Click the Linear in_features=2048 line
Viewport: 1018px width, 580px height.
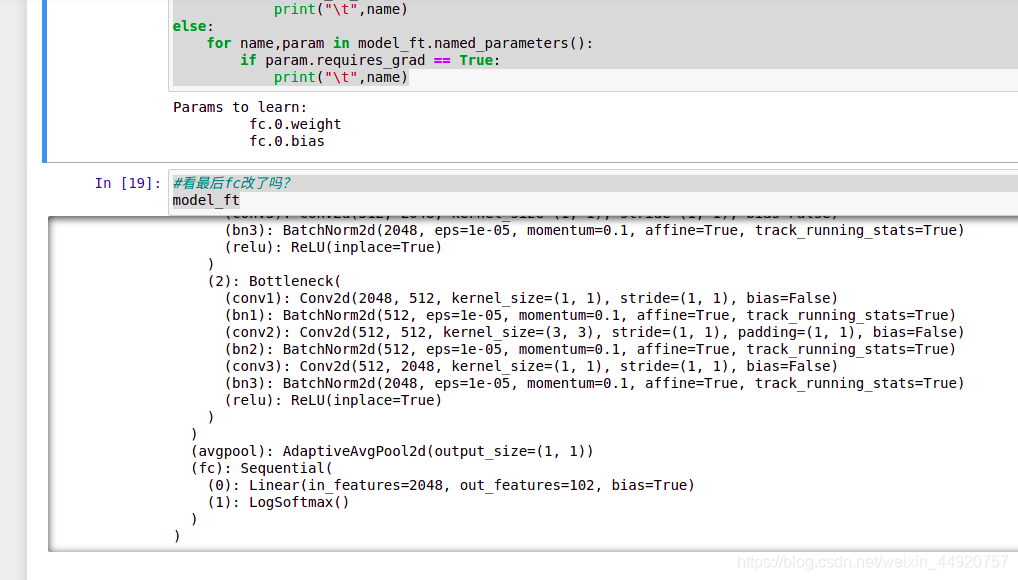451,485
